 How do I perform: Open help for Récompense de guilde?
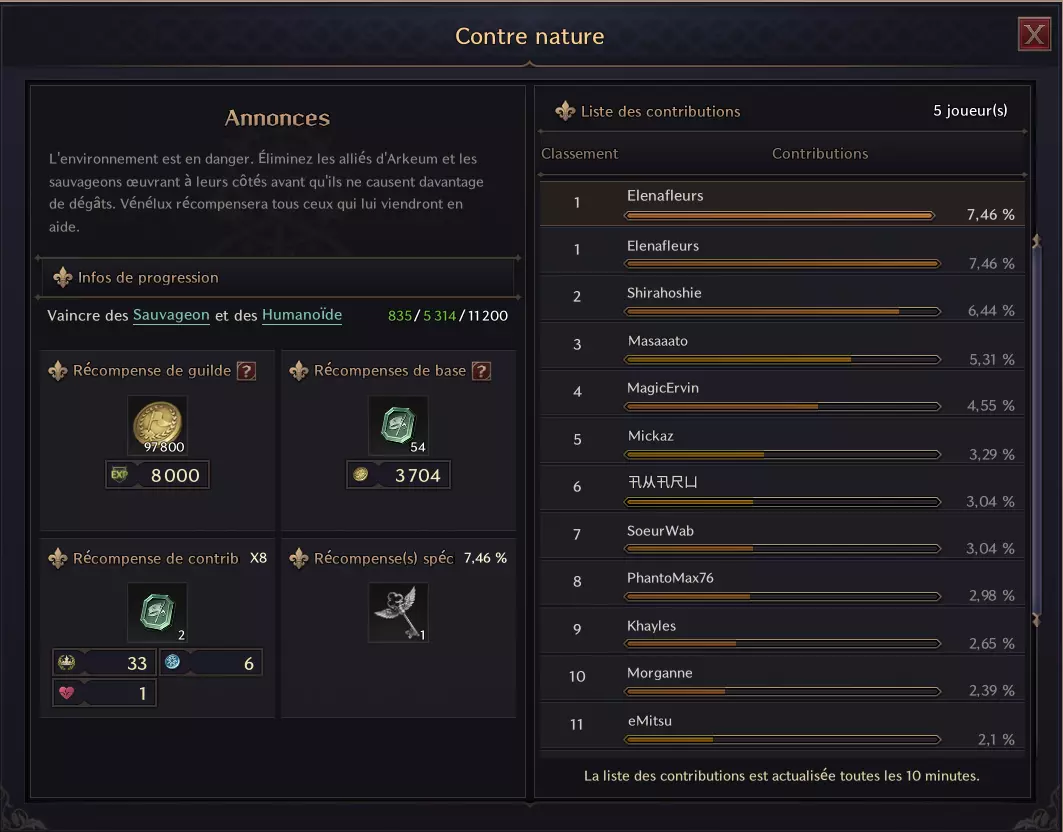click(246, 371)
